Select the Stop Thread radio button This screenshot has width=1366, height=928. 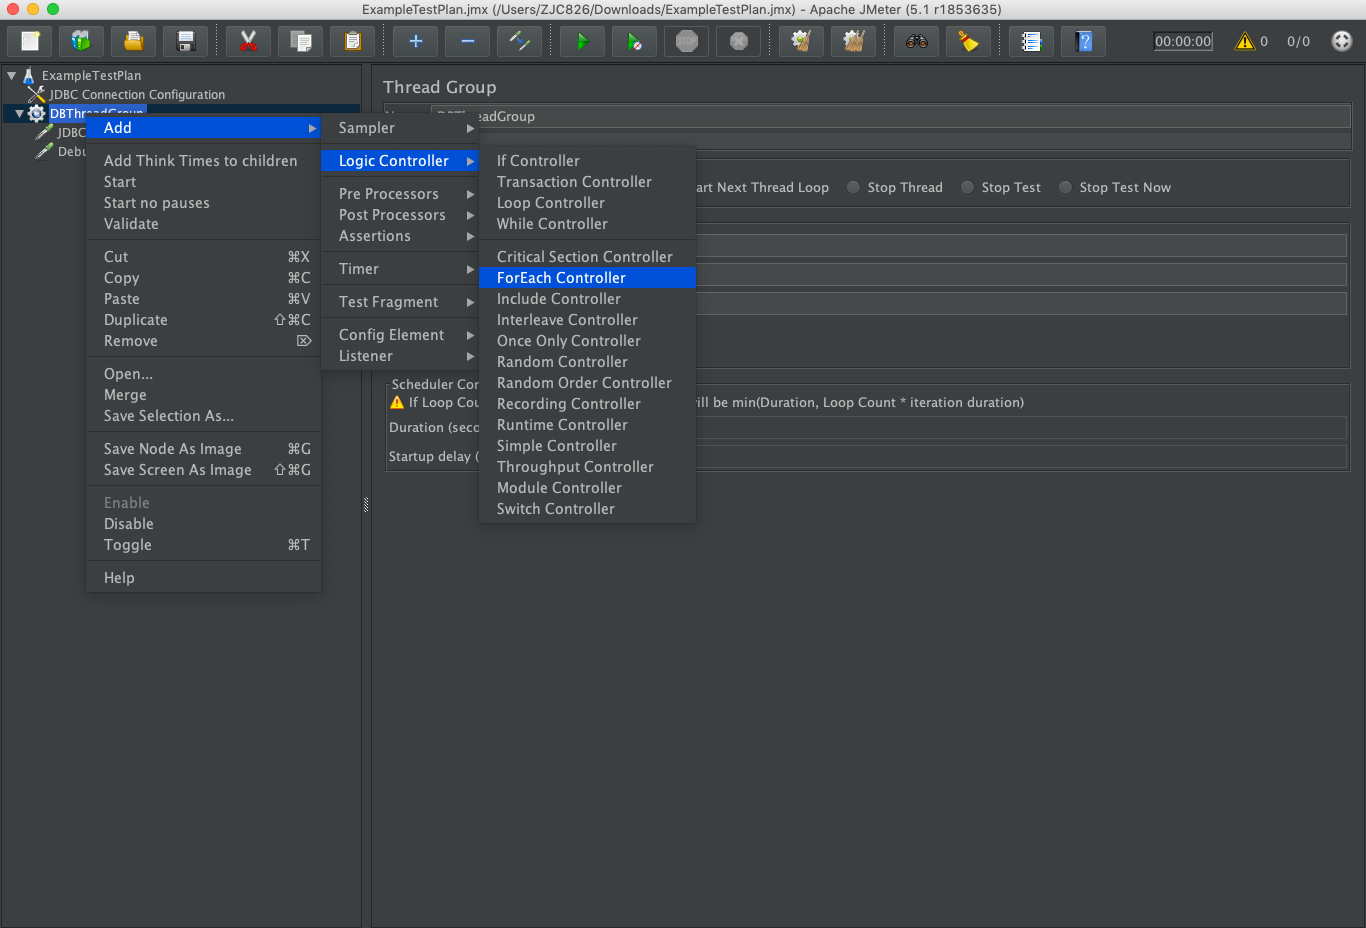[x=853, y=187]
